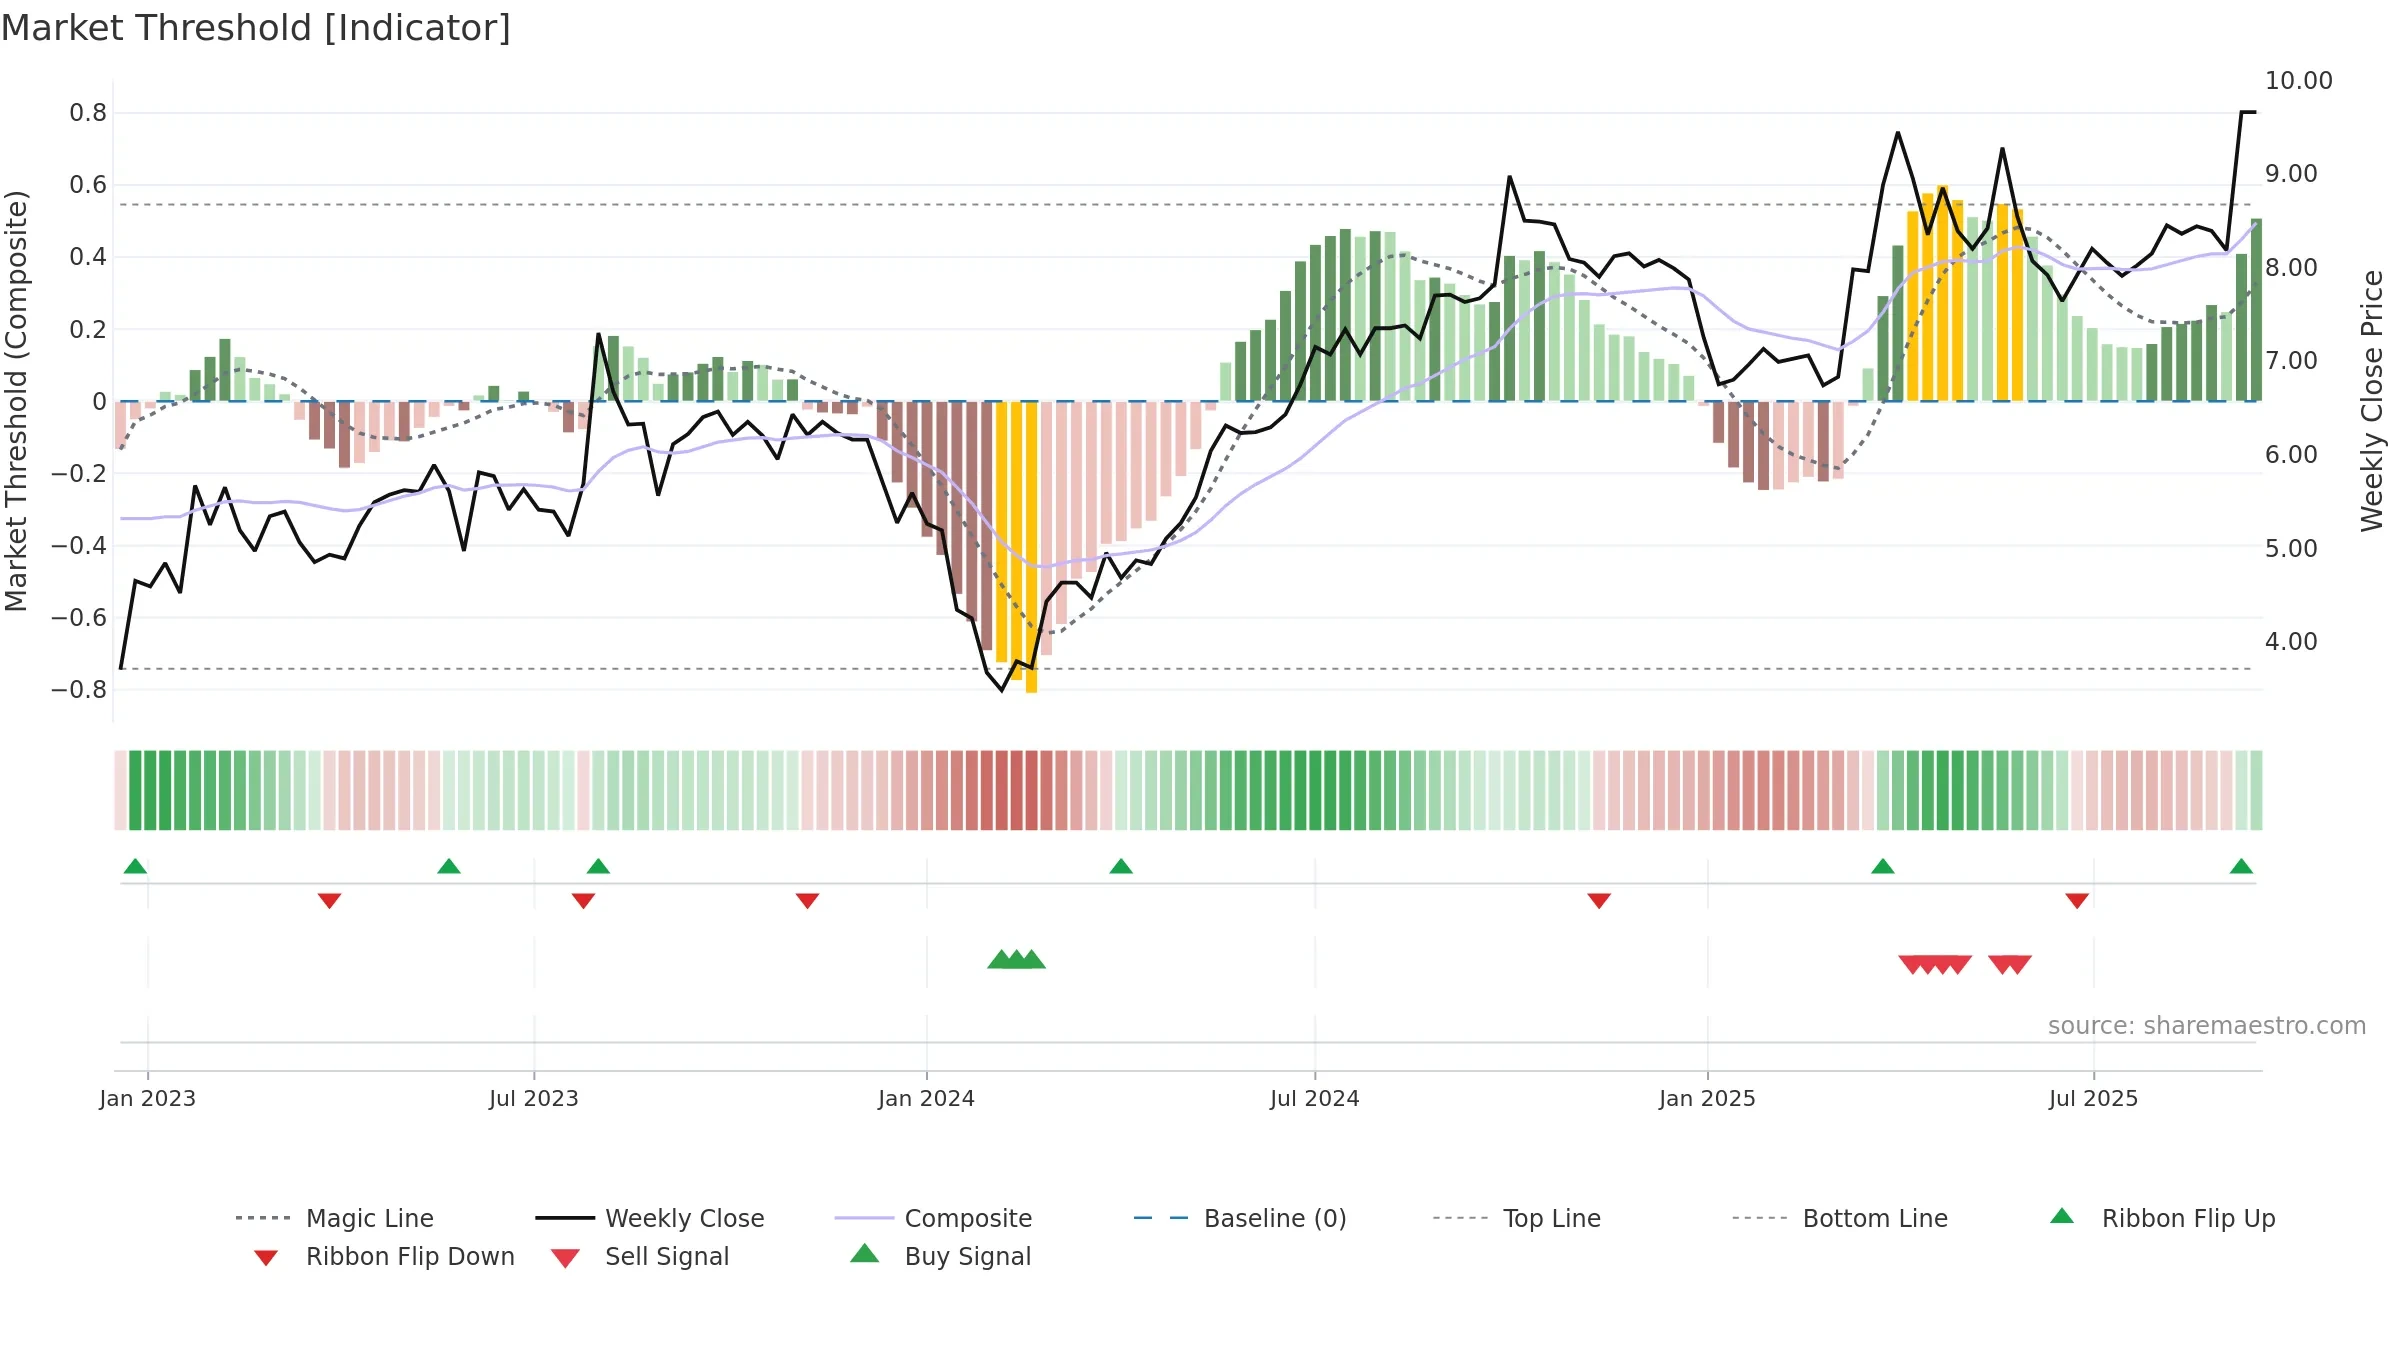The height and width of the screenshot is (1350, 2400).
Task: Click the tallest orange bar near Apr 2025
Action: [1942, 293]
